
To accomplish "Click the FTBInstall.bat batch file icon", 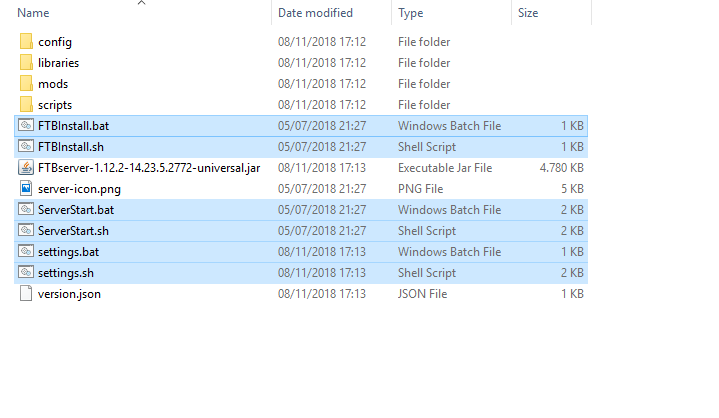I will pos(26,126).
